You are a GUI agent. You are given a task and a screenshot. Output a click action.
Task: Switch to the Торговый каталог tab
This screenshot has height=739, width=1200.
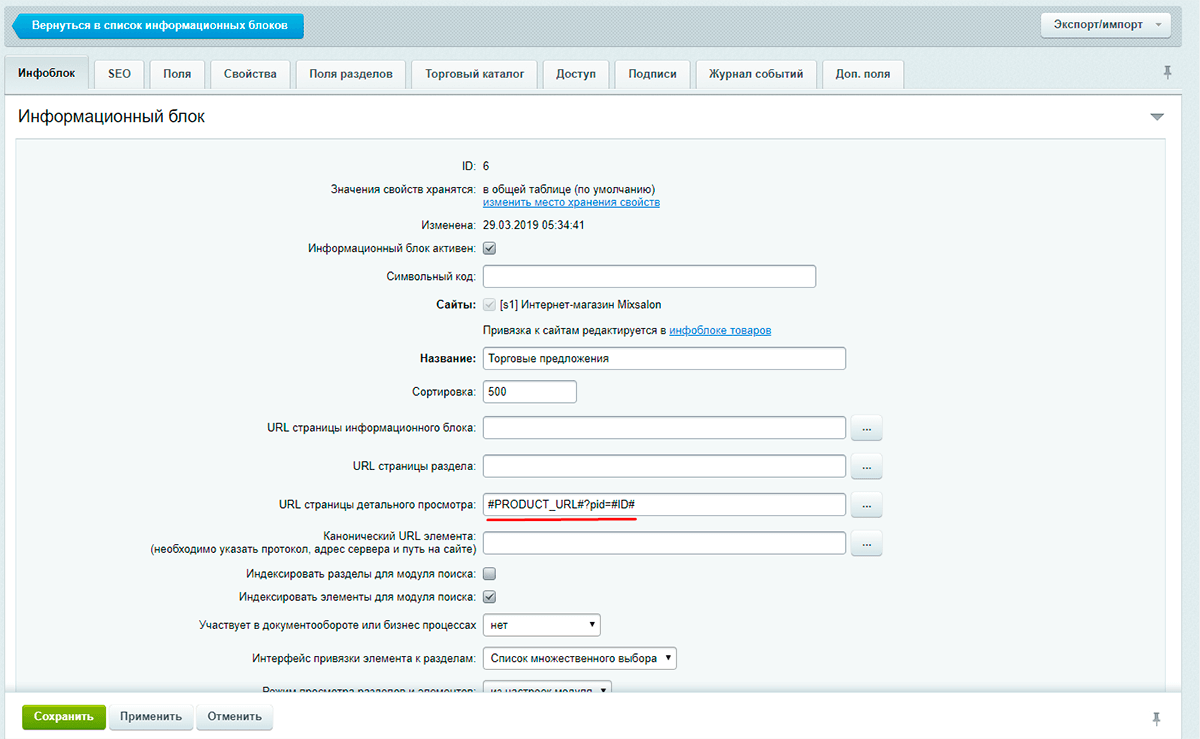(474, 74)
